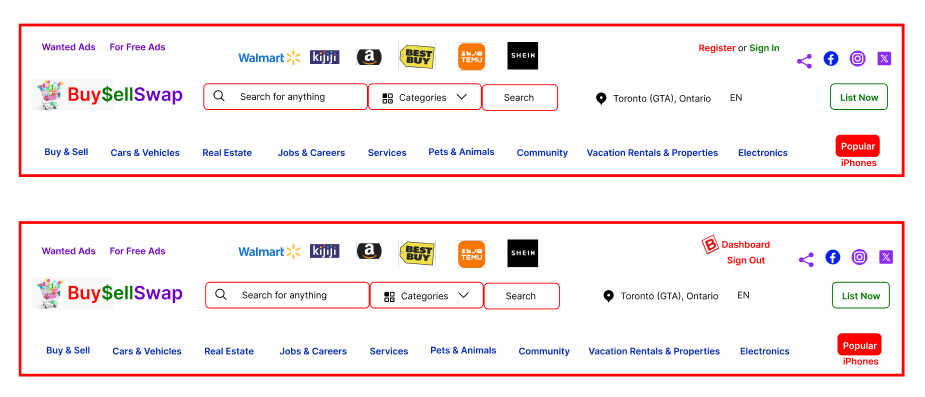This screenshot has width=925, height=397.
Task: Click the Sign Out link
Action: 746,260
